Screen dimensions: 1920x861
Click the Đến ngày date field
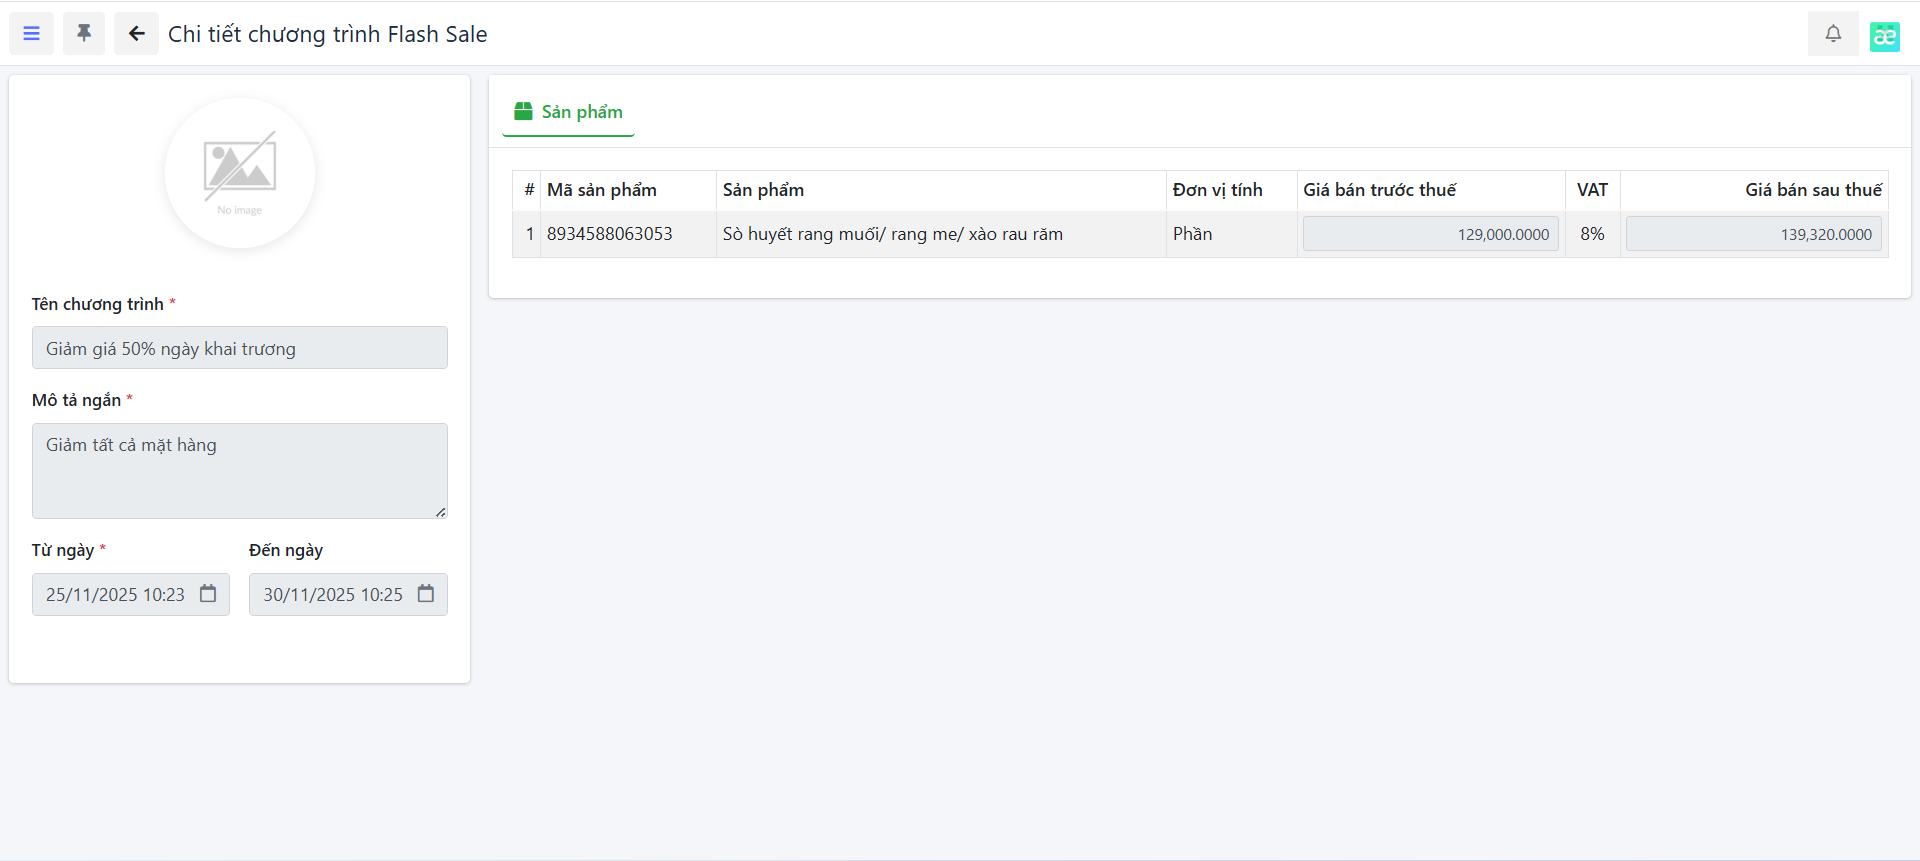pos(332,595)
